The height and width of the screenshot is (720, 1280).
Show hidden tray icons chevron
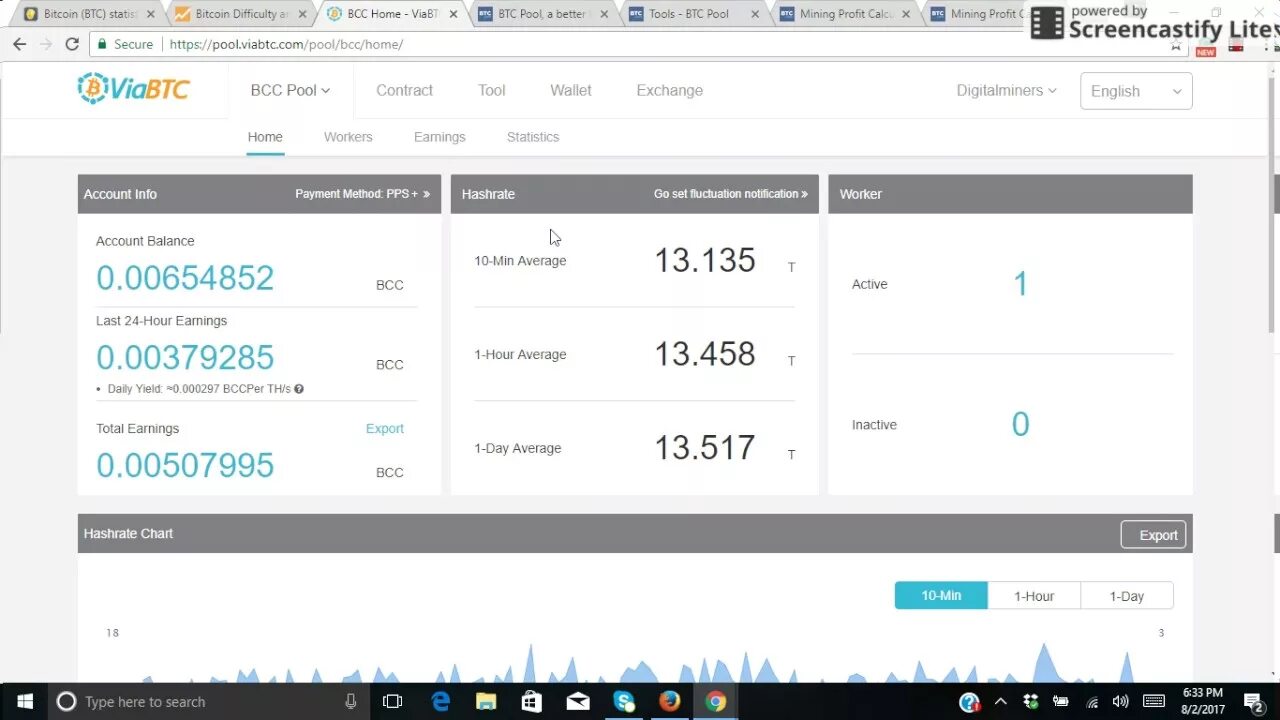(x=1001, y=701)
